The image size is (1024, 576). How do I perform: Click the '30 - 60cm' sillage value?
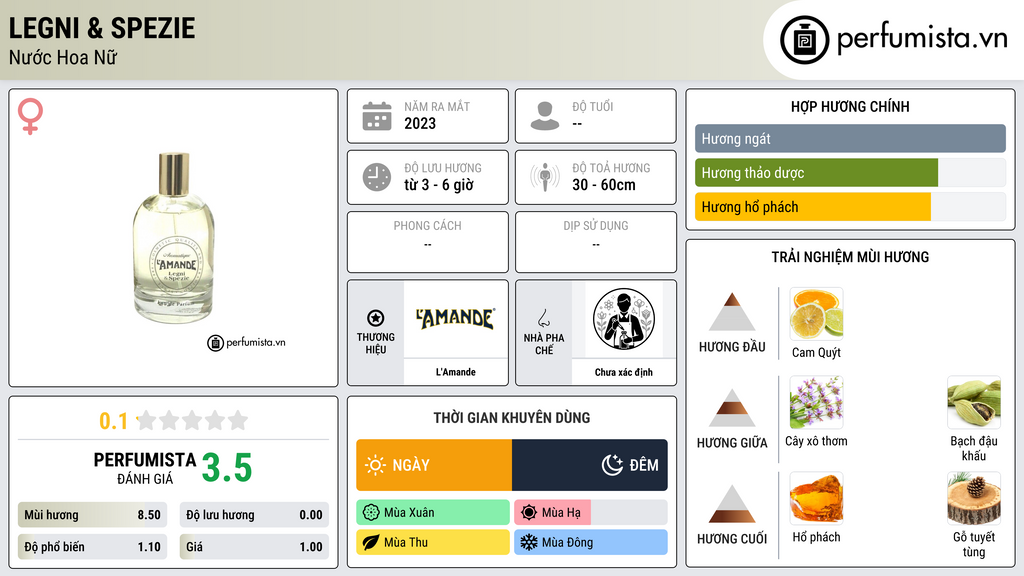coord(604,185)
